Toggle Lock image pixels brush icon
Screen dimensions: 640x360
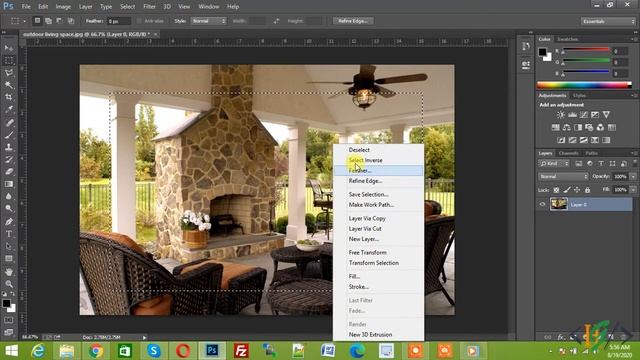[567, 190]
